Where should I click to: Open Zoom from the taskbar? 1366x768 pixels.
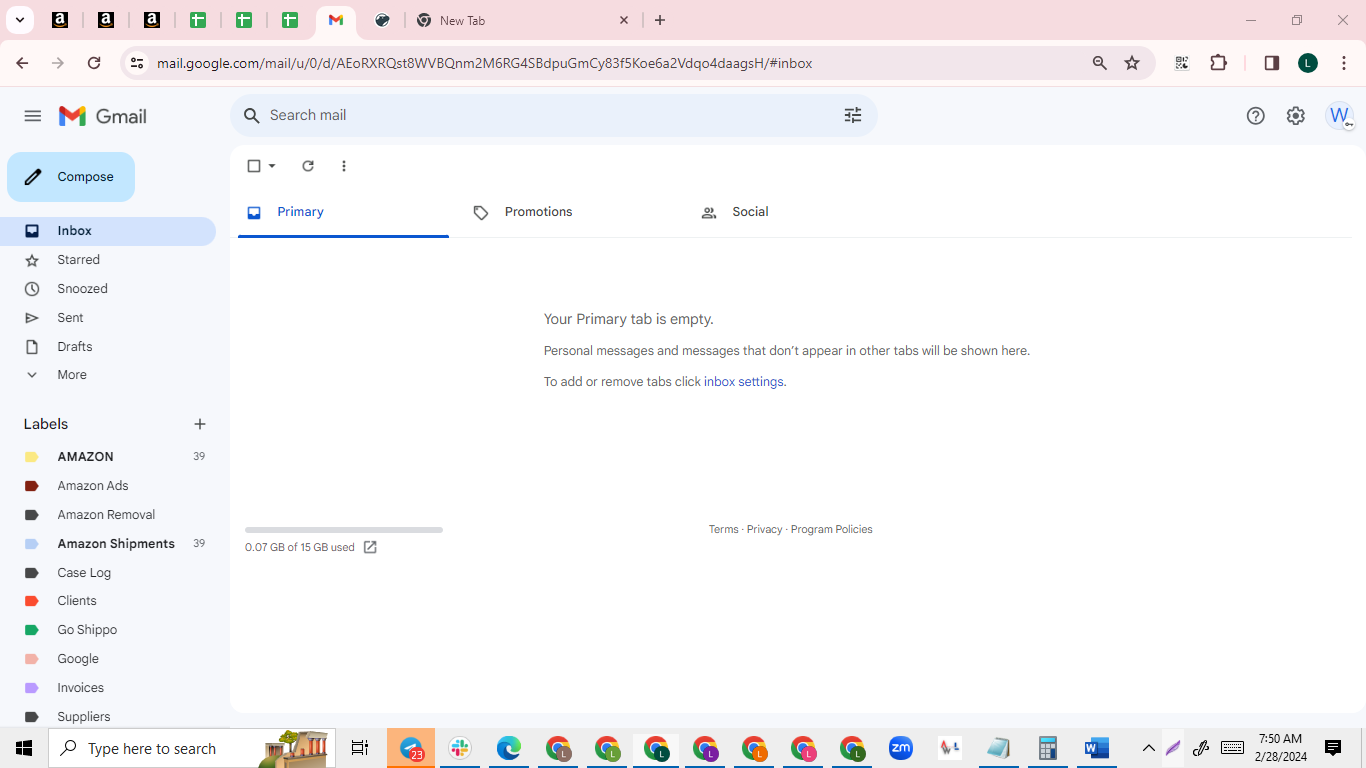901,748
